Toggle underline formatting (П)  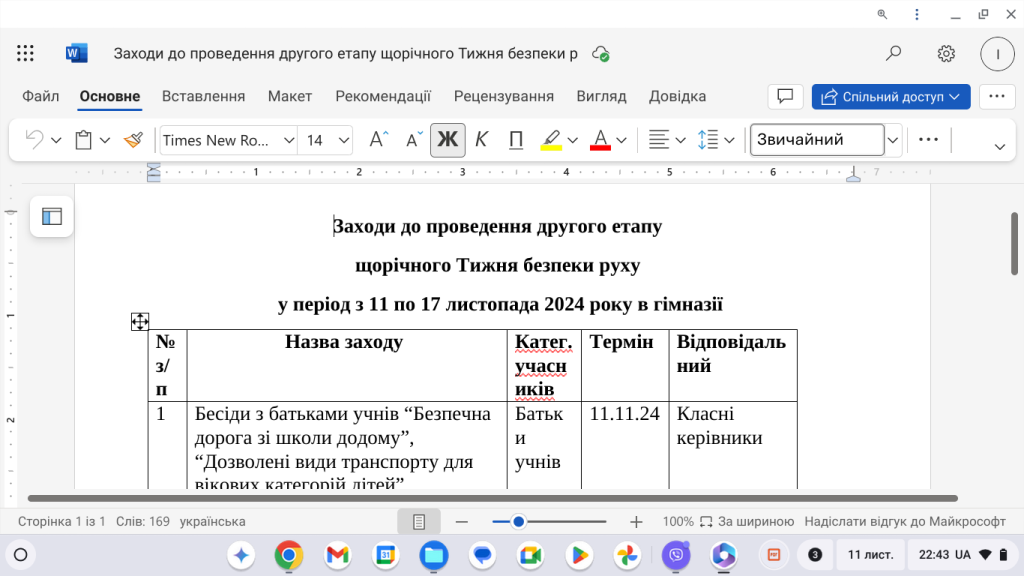point(515,140)
